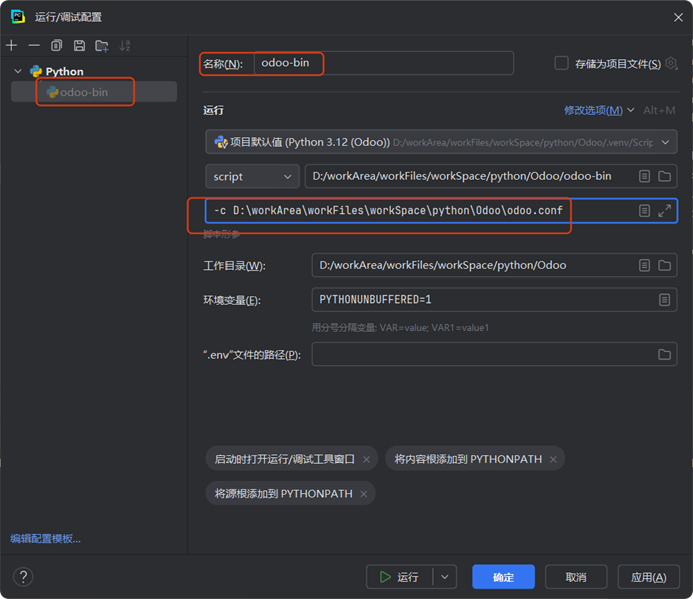693x599 pixels.
Task: Select the Python group node
Action: click(57, 71)
